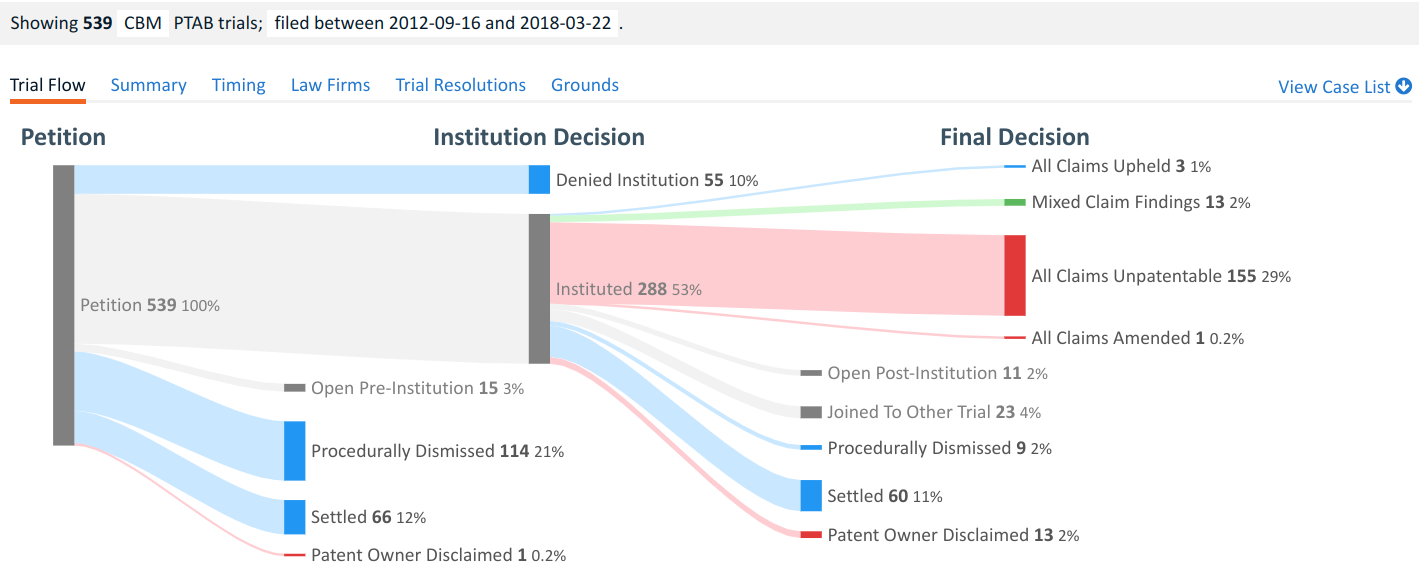Open the View Case List link
Viewport: 1419px width, 586px height.
[1334, 87]
